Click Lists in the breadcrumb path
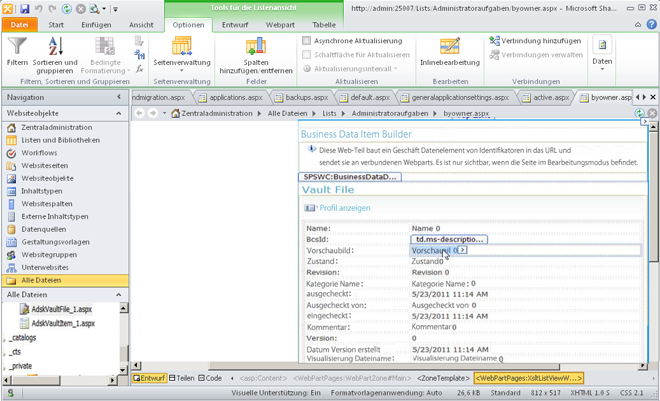The height and width of the screenshot is (401, 660). point(329,113)
